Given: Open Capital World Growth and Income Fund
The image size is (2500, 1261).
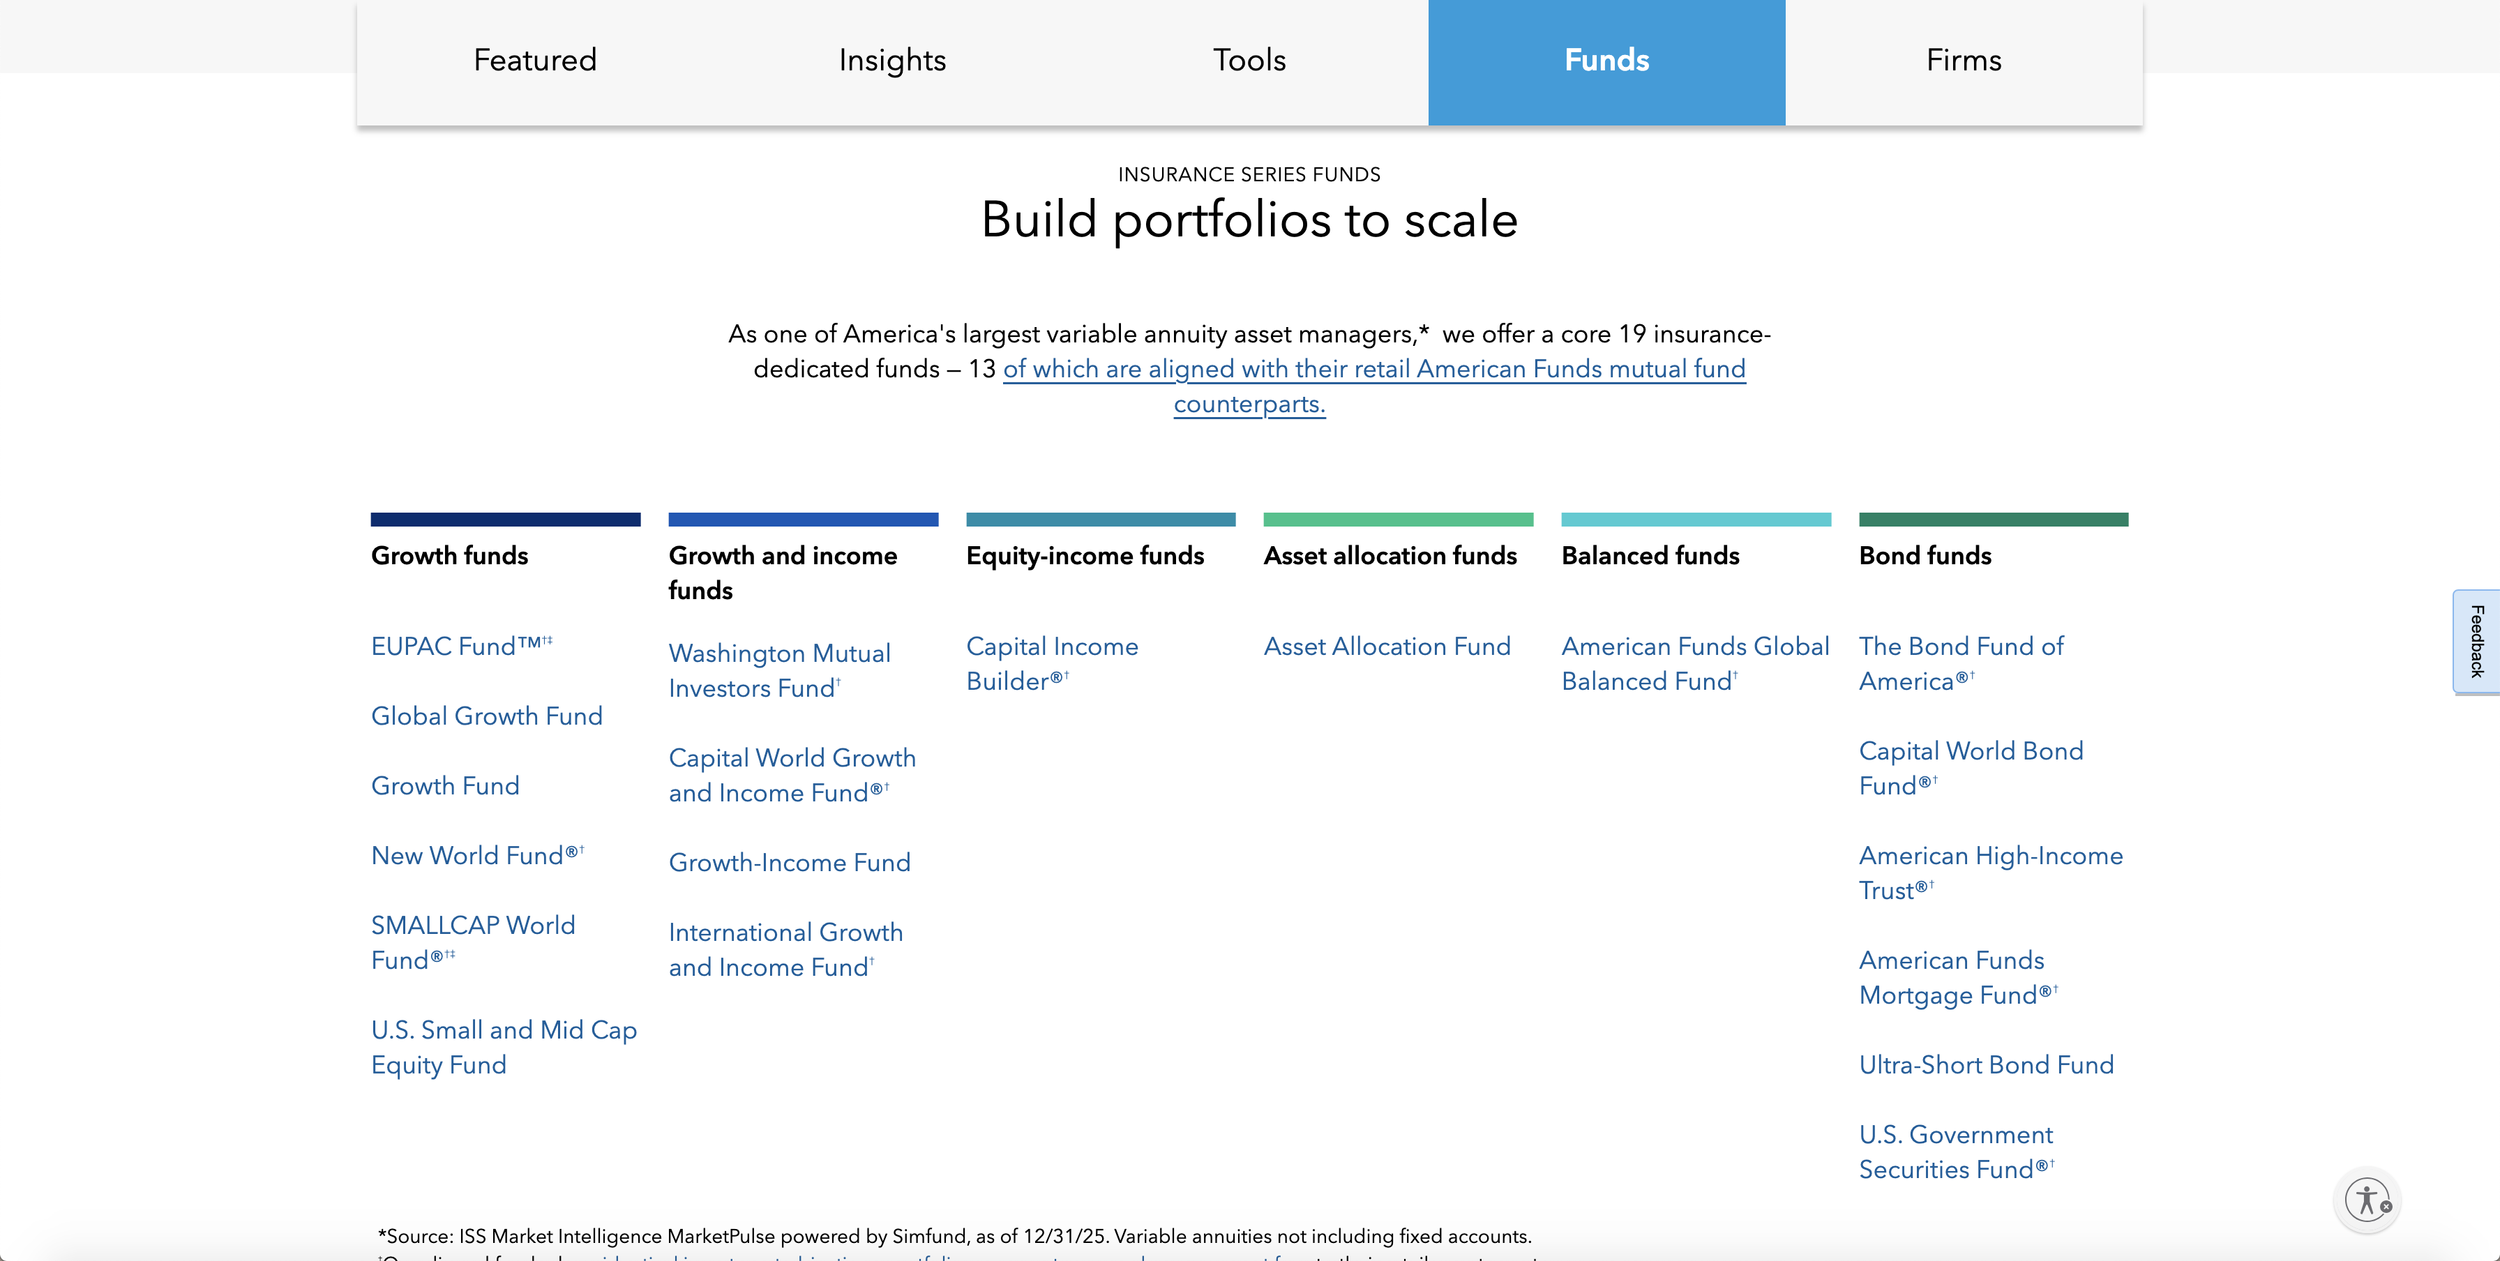Looking at the screenshot, I should (x=792, y=775).
